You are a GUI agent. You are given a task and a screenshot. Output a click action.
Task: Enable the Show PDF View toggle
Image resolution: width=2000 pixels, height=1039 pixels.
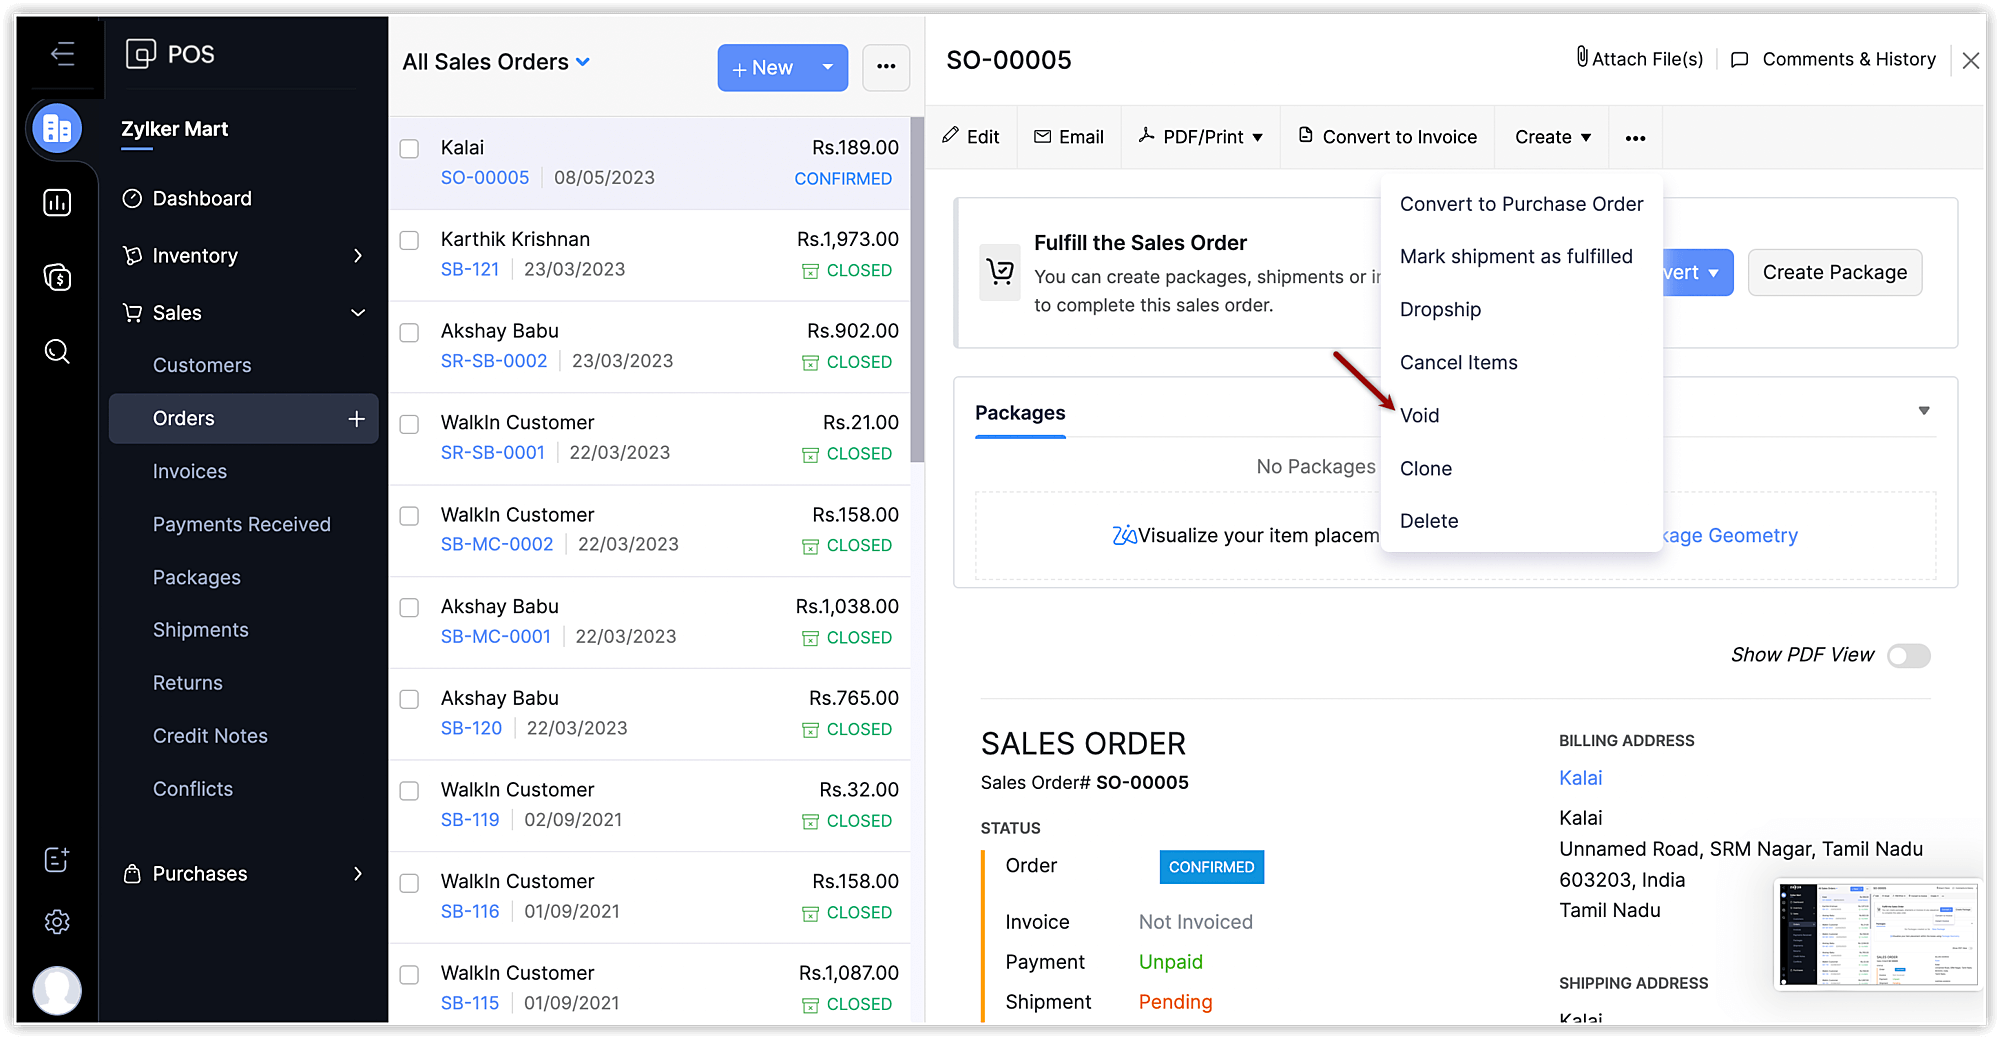tap(1908, 656)
